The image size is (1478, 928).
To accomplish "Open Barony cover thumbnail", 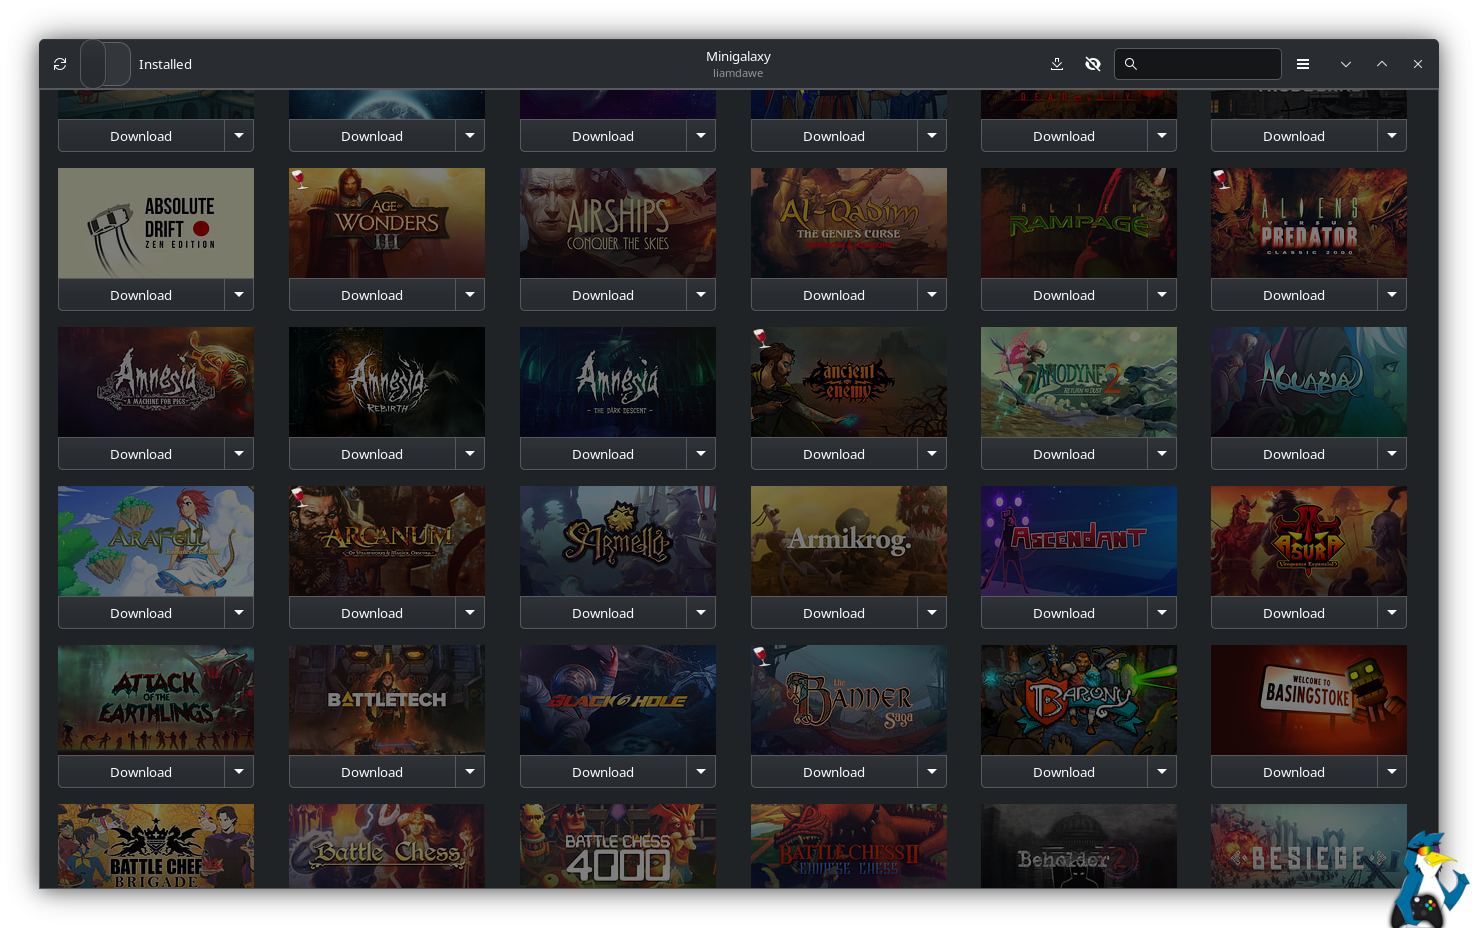I will pos(1079,700).
